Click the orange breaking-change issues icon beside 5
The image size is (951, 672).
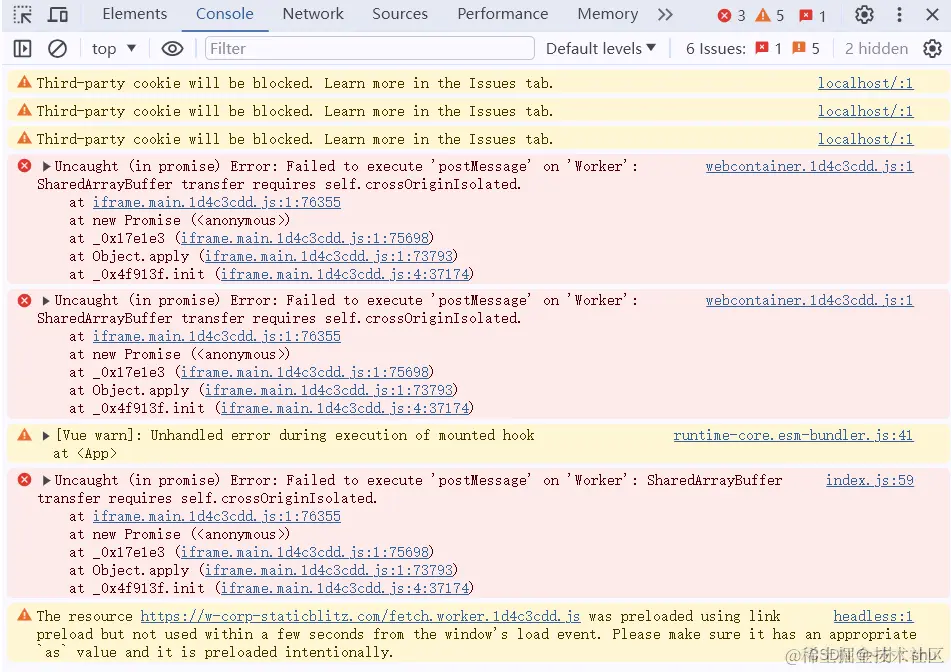tap(799, 48)
